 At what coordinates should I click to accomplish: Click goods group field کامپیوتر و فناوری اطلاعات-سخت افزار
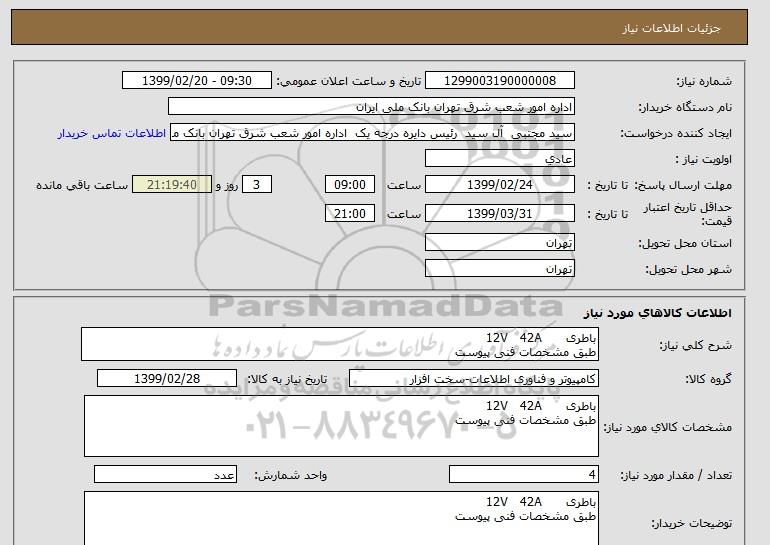click(x=474, y=379)
